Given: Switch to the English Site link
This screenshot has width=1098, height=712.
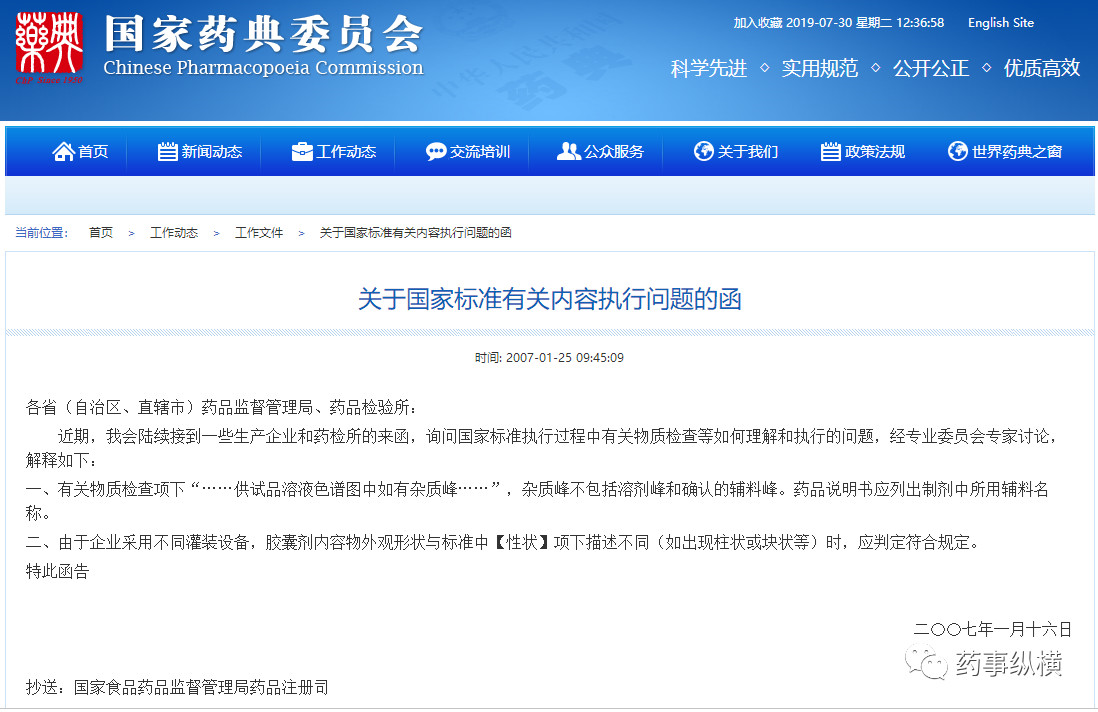Looking at the screenshot, I should pos(1000,23).
